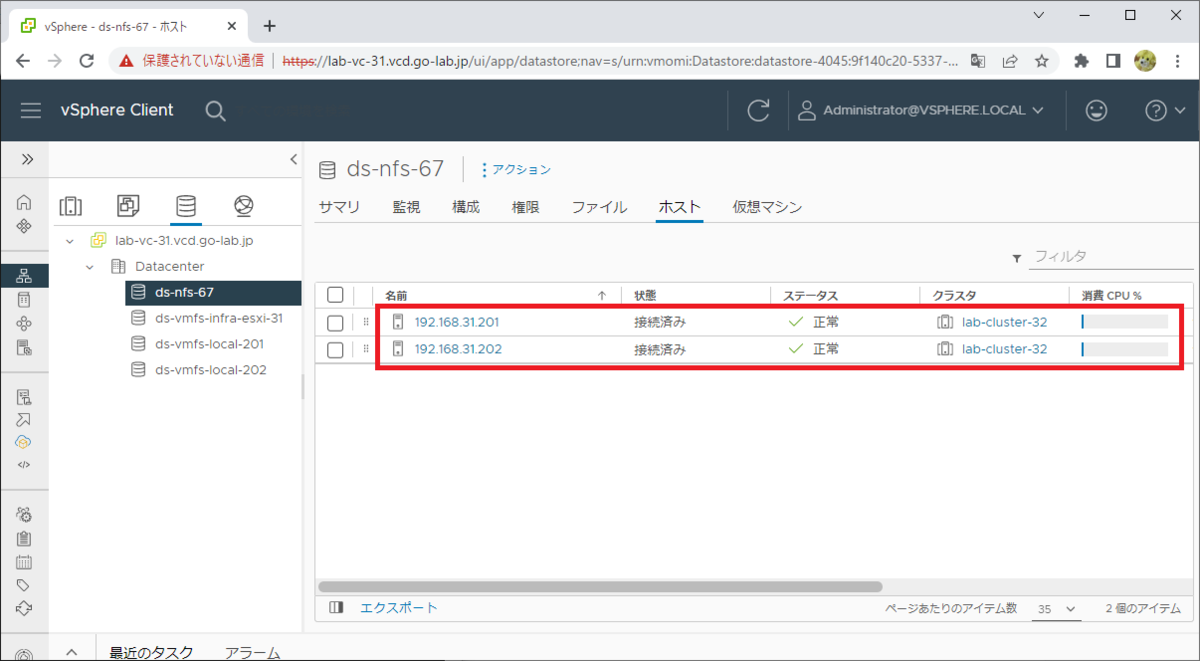Open the smiley feedback icon
This screenshot has width=1200, height=661.
[1097, 110]
